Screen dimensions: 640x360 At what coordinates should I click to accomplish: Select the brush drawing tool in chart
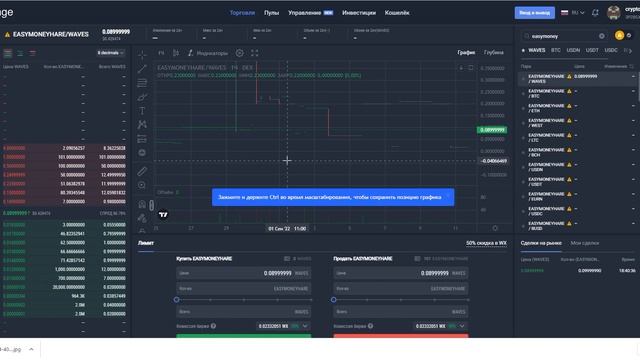click(x=142, y=97)
